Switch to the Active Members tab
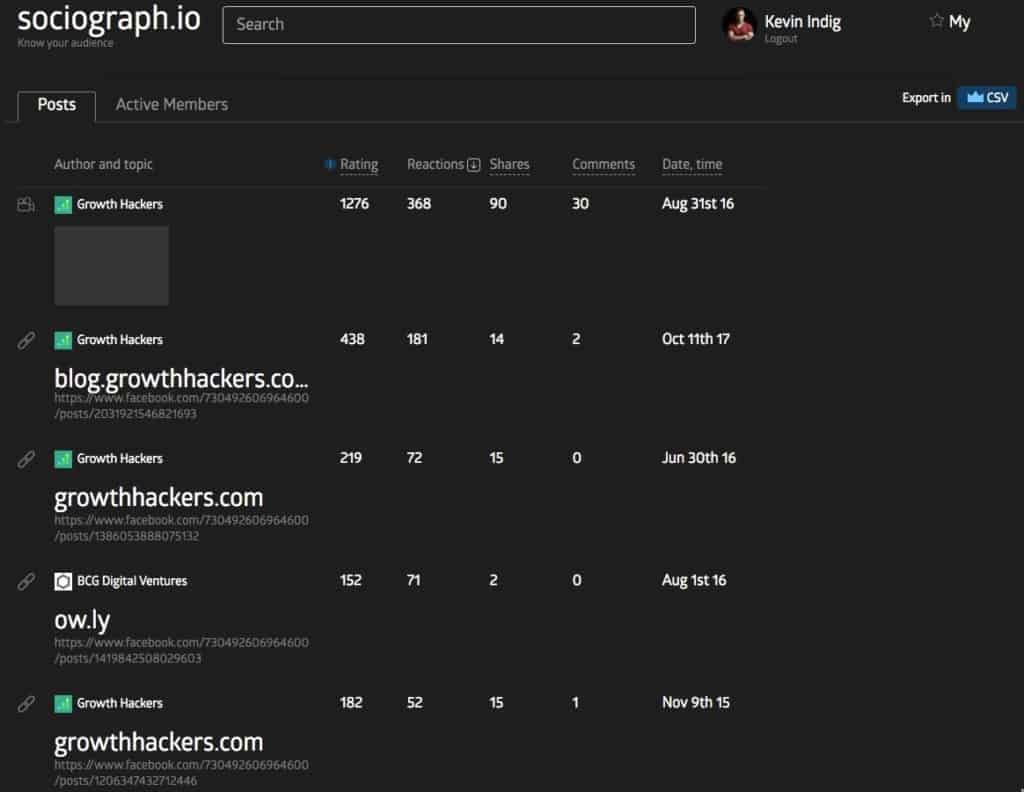The width and height of the screenshot is (1024, 792). (x=172, y=104)
